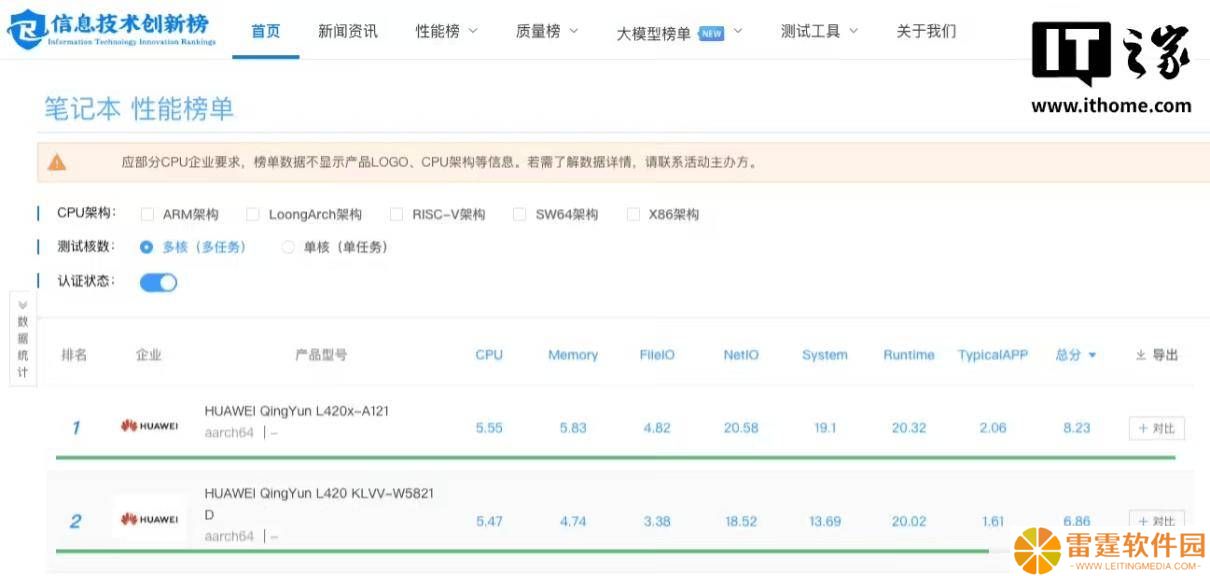Sort by the Memory column header
This screenshot has width=1210, height=576.
(573, 355)
